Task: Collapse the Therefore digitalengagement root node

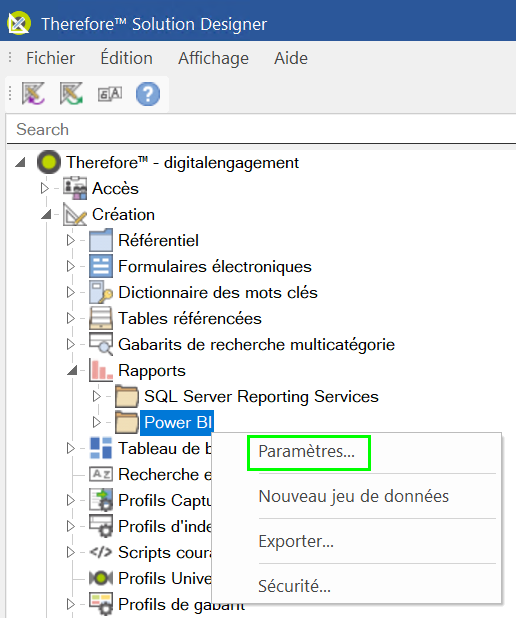Action: click(x=20, y=162)
